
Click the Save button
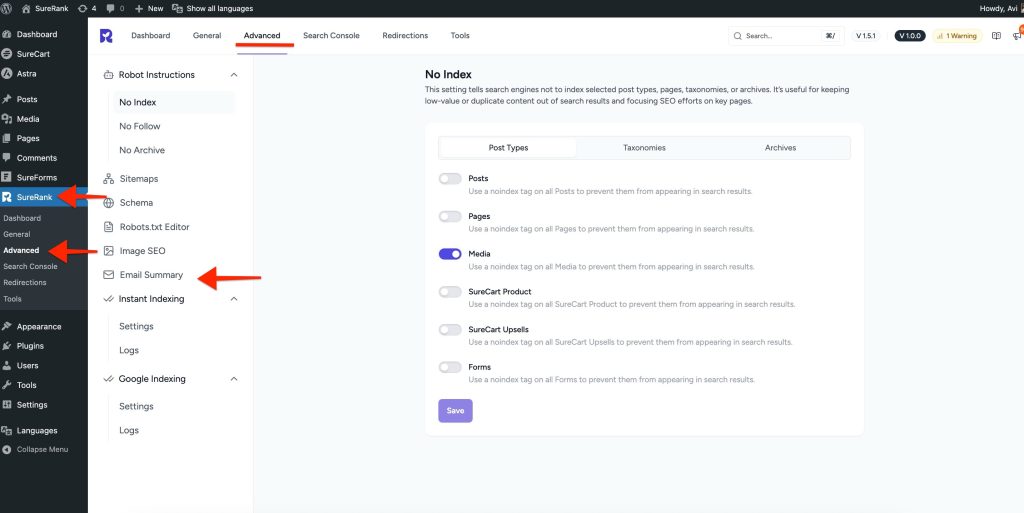(x=455, y=411)
